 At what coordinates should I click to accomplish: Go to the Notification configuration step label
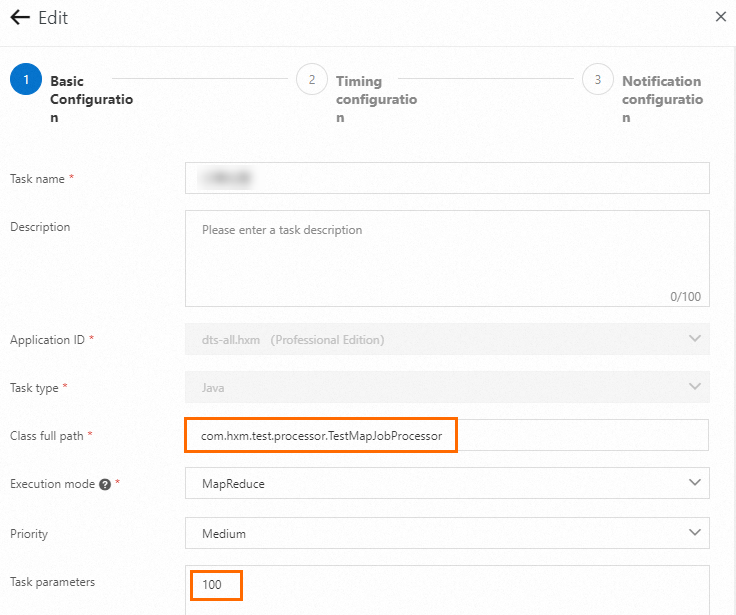(661, 99)
